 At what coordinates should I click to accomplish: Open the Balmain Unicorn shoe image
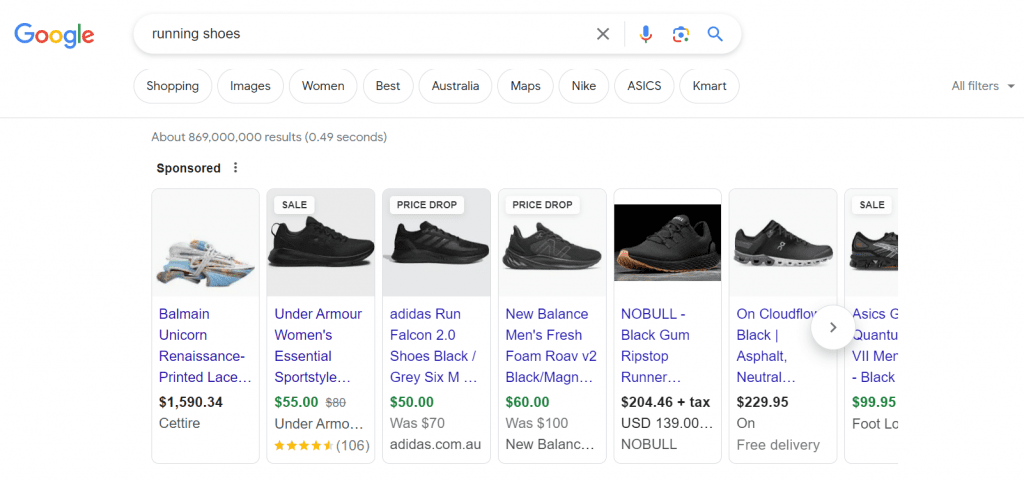205,243
